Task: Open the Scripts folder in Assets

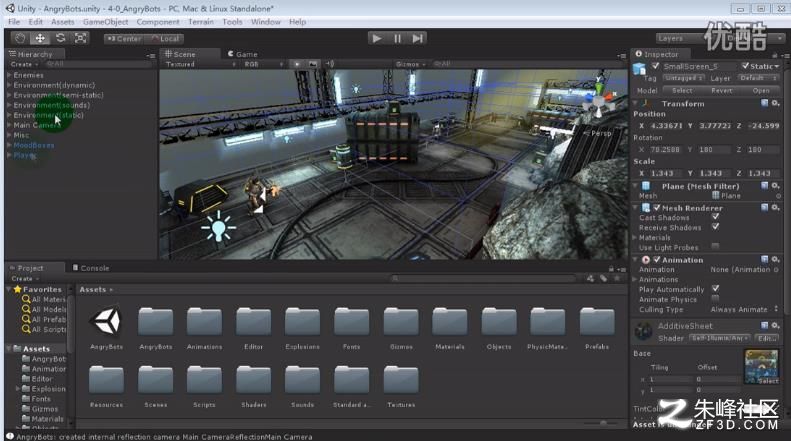Action: tap(204, 379)
